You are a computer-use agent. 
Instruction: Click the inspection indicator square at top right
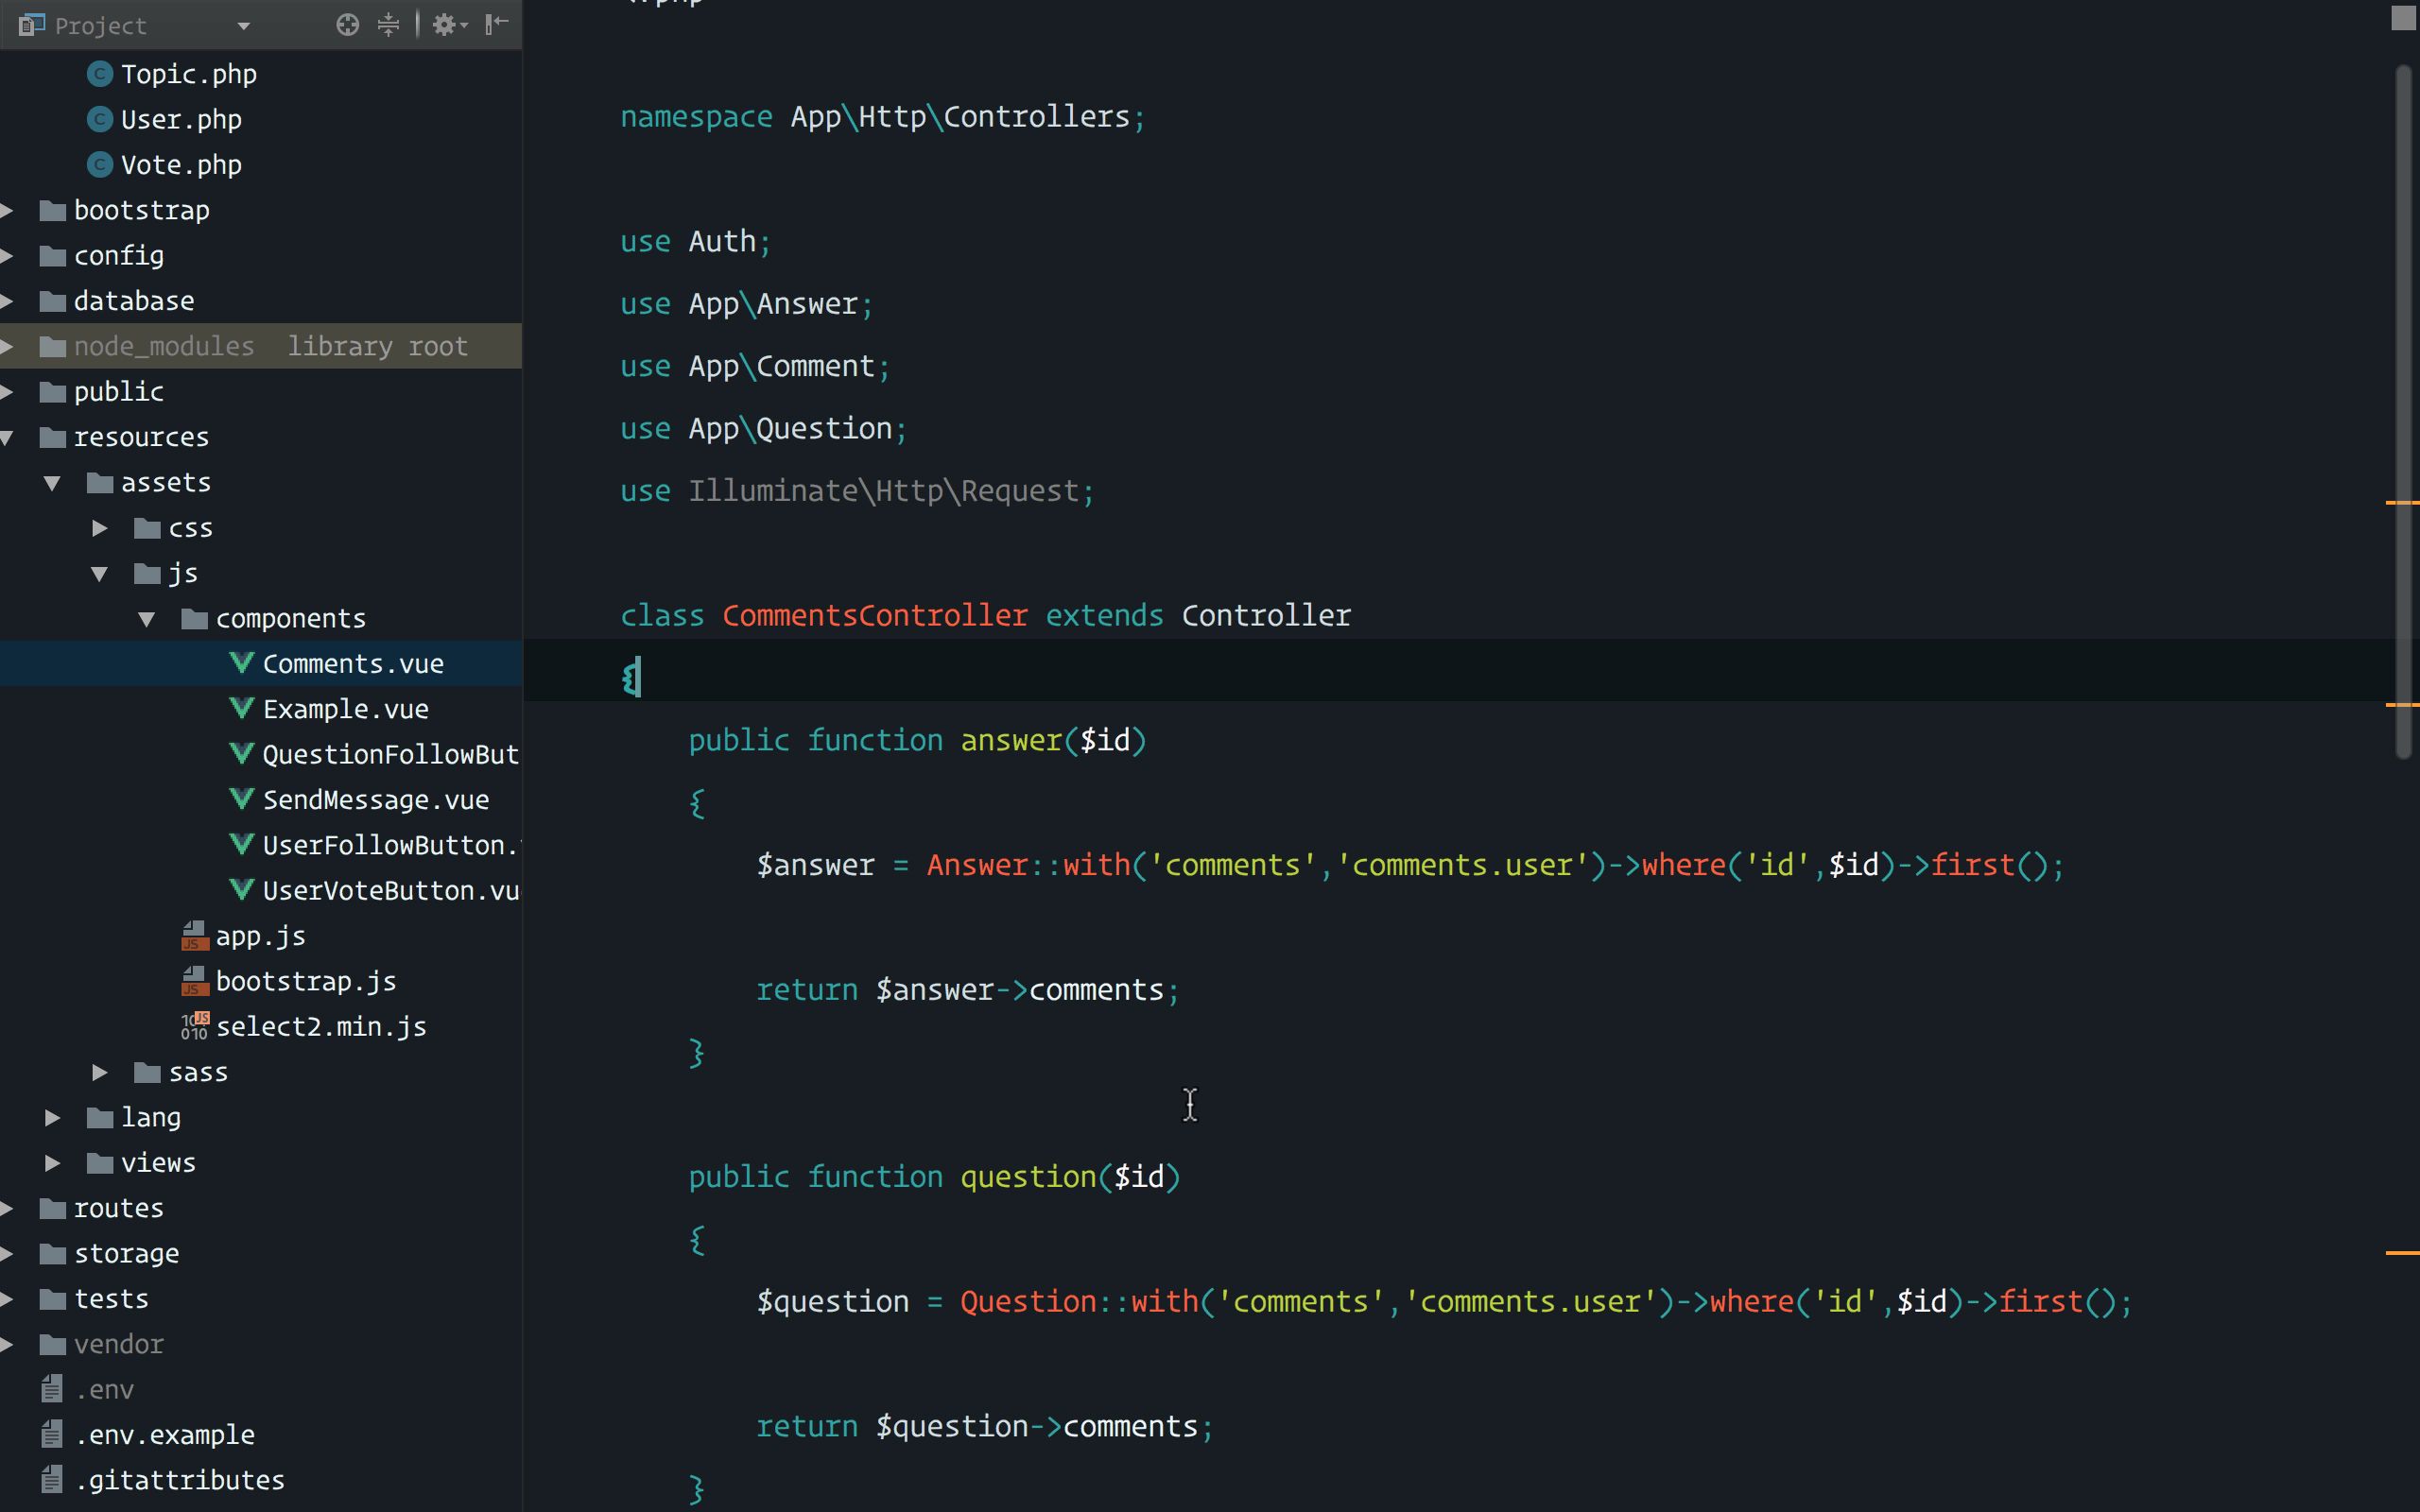2403,18
